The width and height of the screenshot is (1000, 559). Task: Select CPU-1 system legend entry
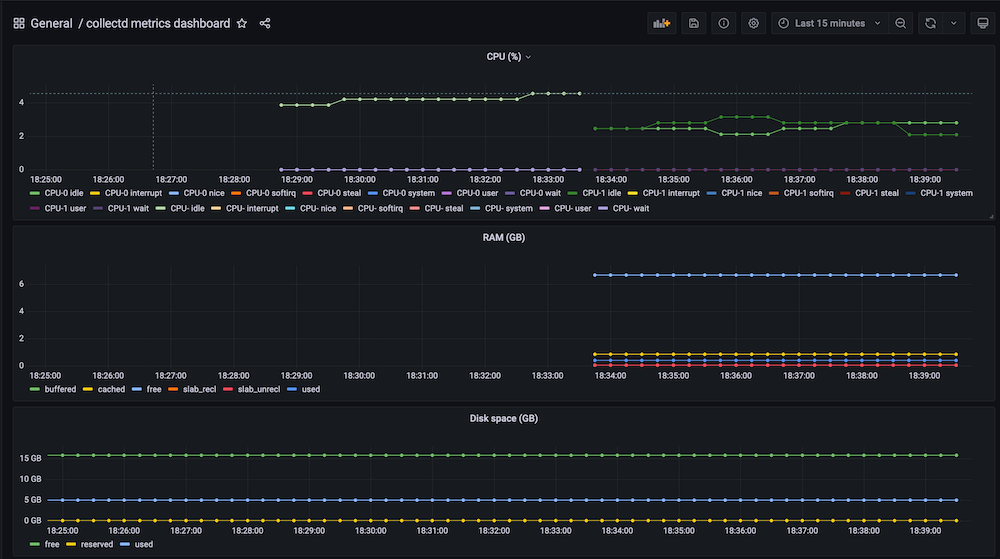946,193
